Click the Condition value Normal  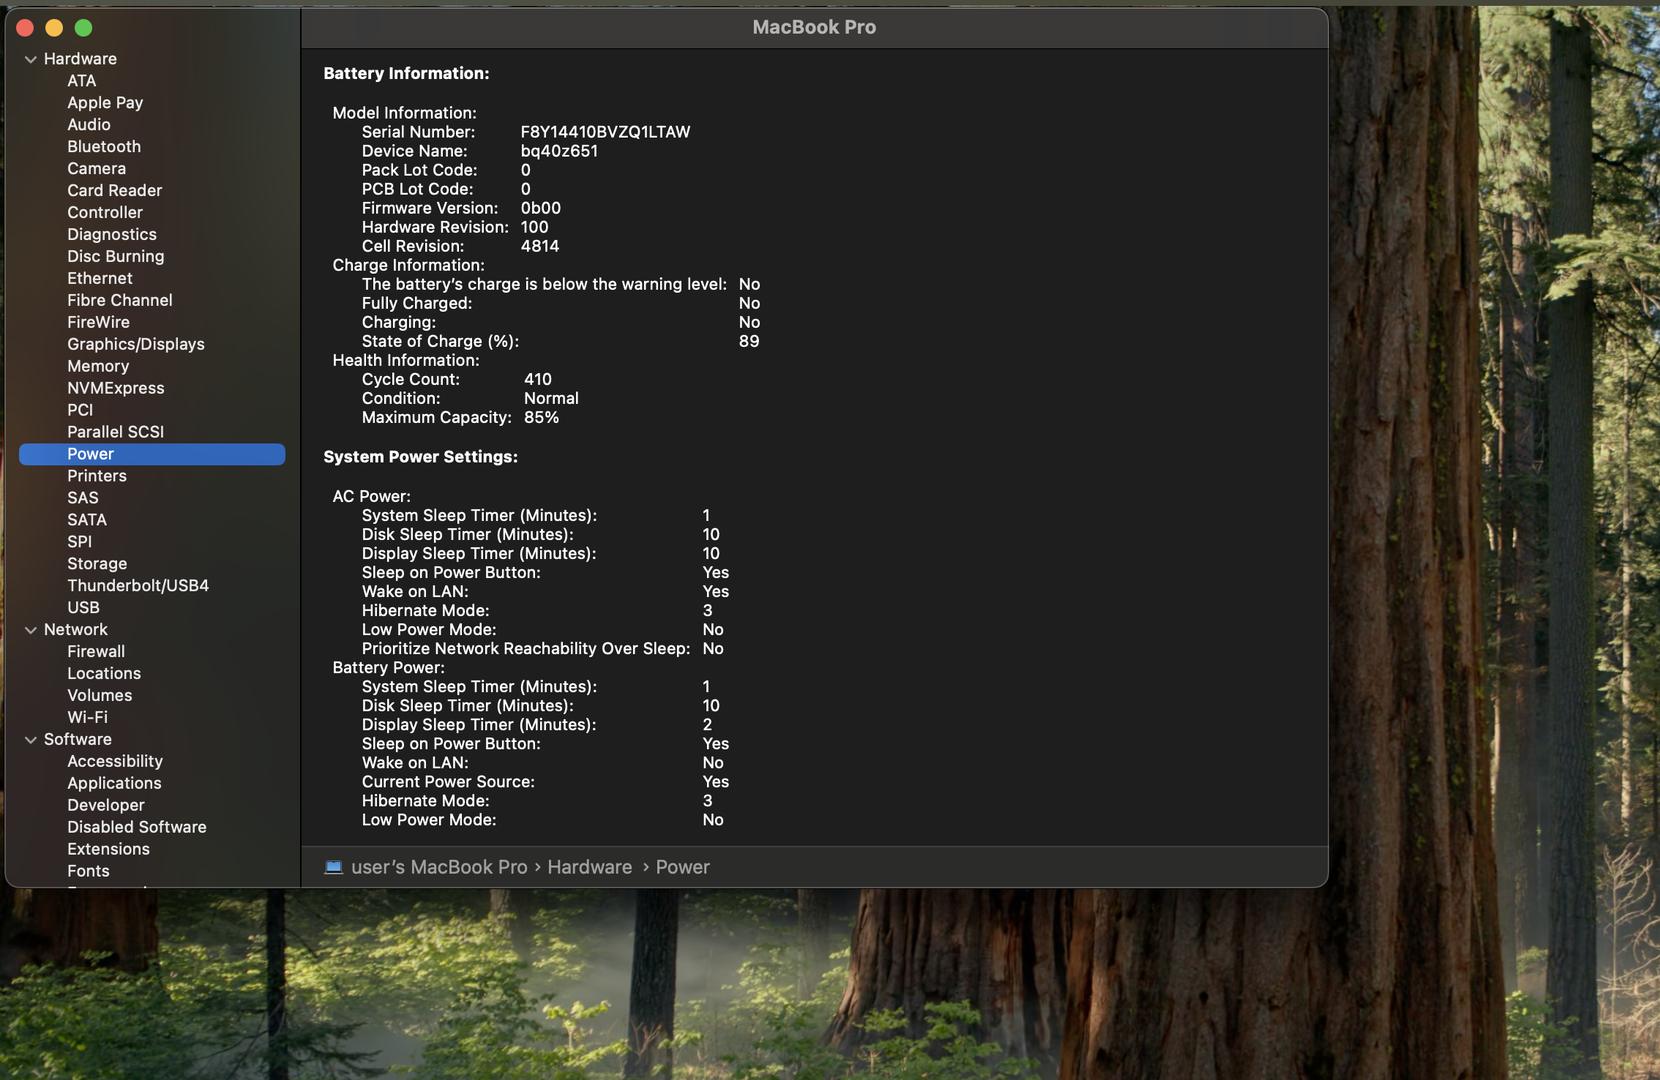(x=551, y=399)
